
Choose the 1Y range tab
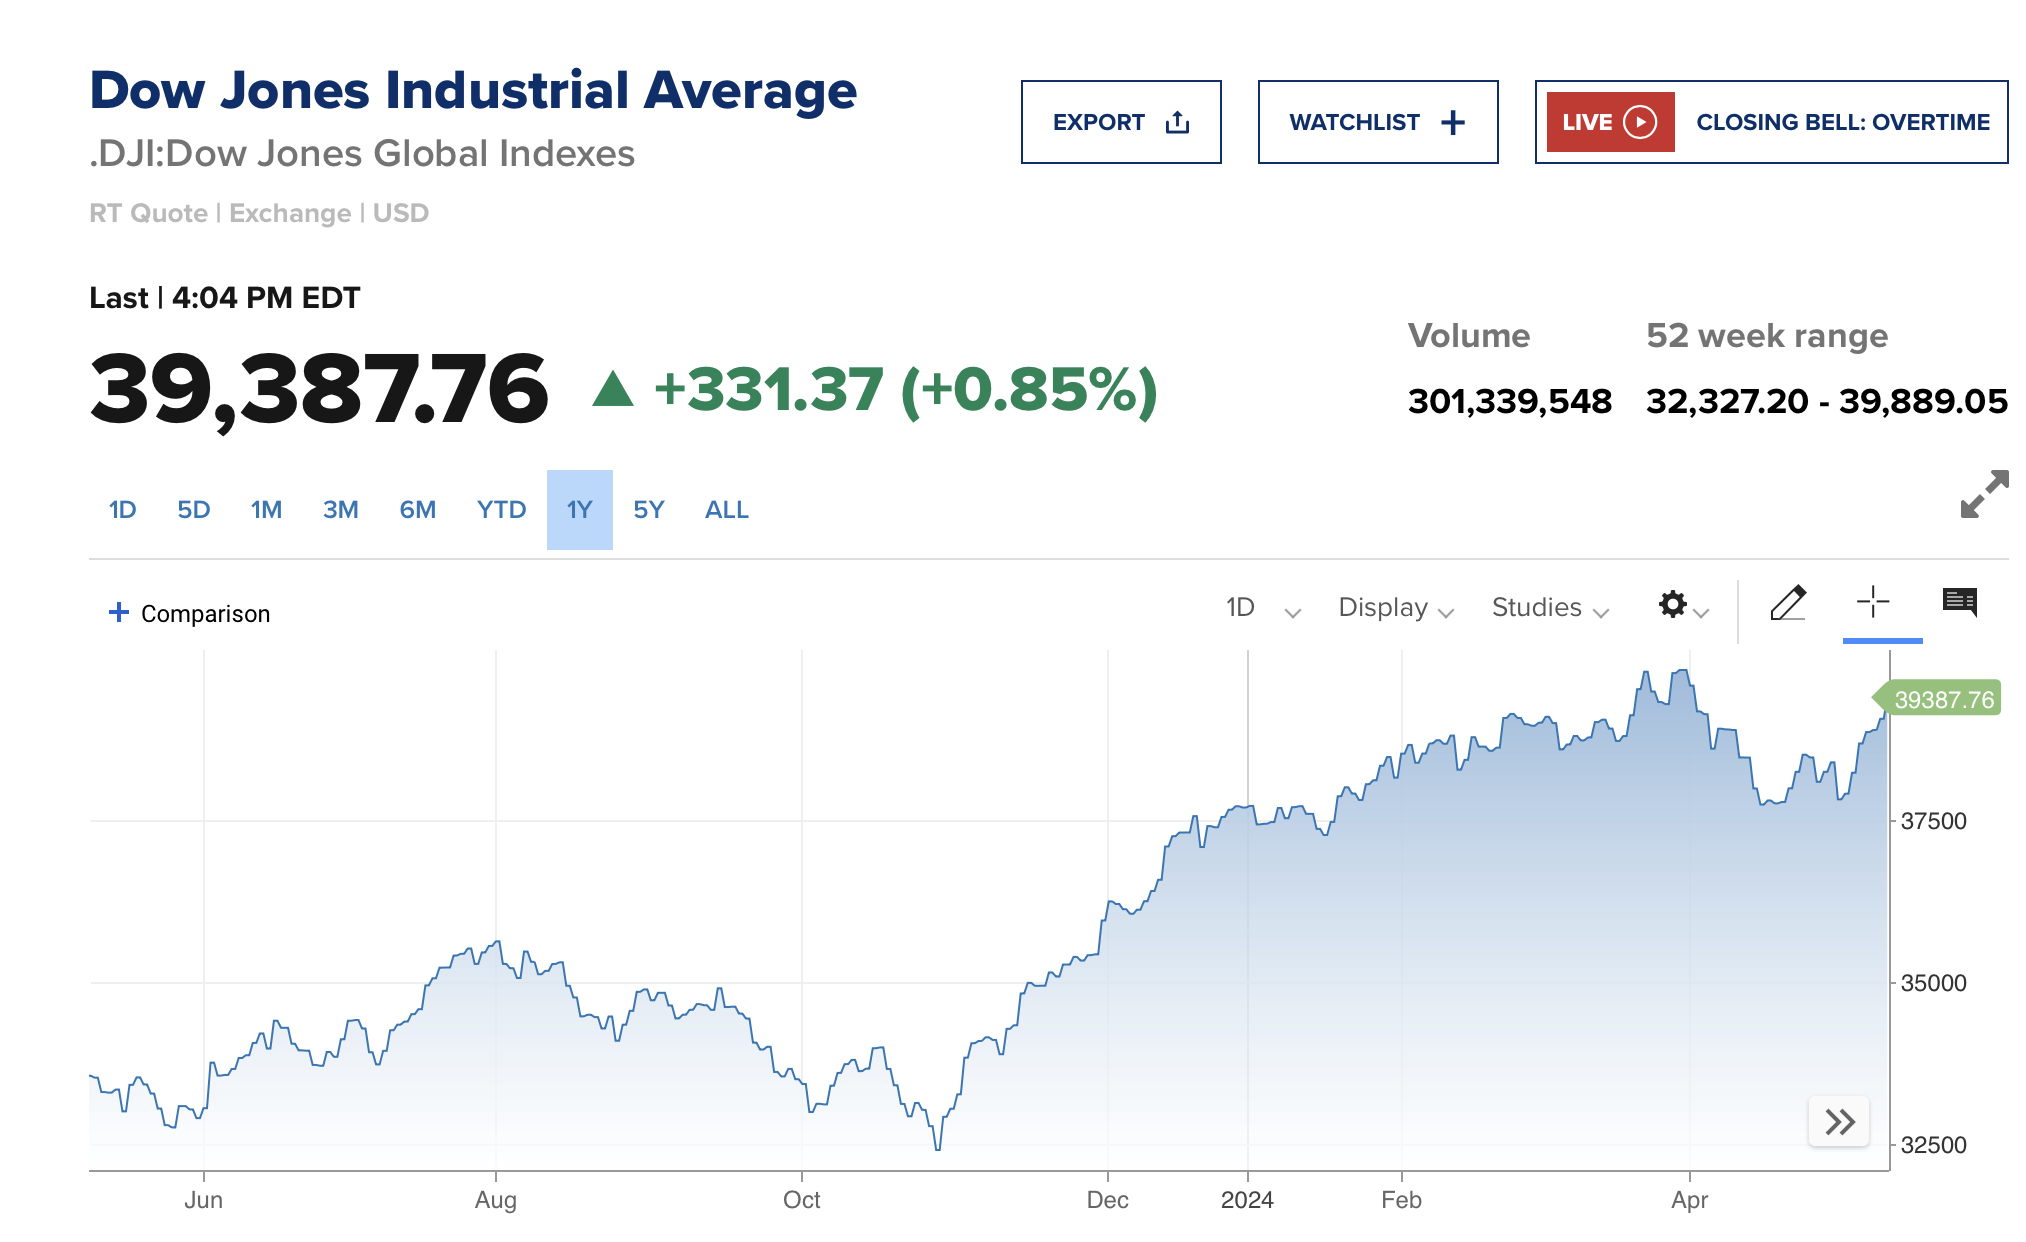[579, 510]
